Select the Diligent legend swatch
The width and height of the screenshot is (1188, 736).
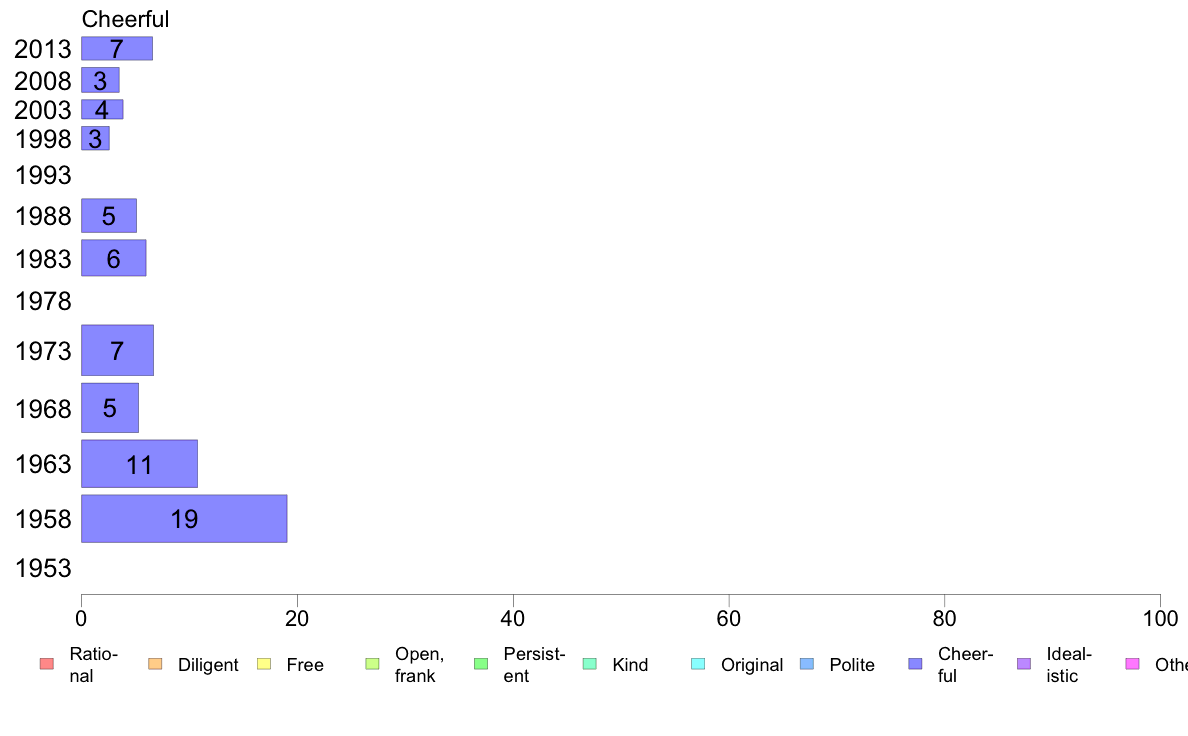pyautogui.click(x=155, y=664)
